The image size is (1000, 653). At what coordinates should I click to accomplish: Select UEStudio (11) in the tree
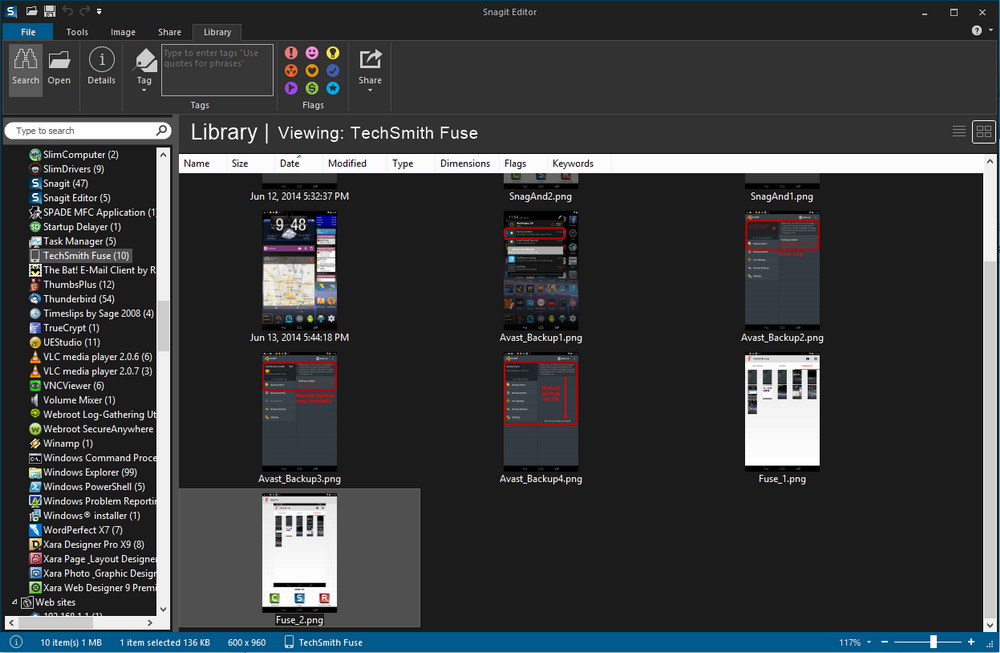65,342
